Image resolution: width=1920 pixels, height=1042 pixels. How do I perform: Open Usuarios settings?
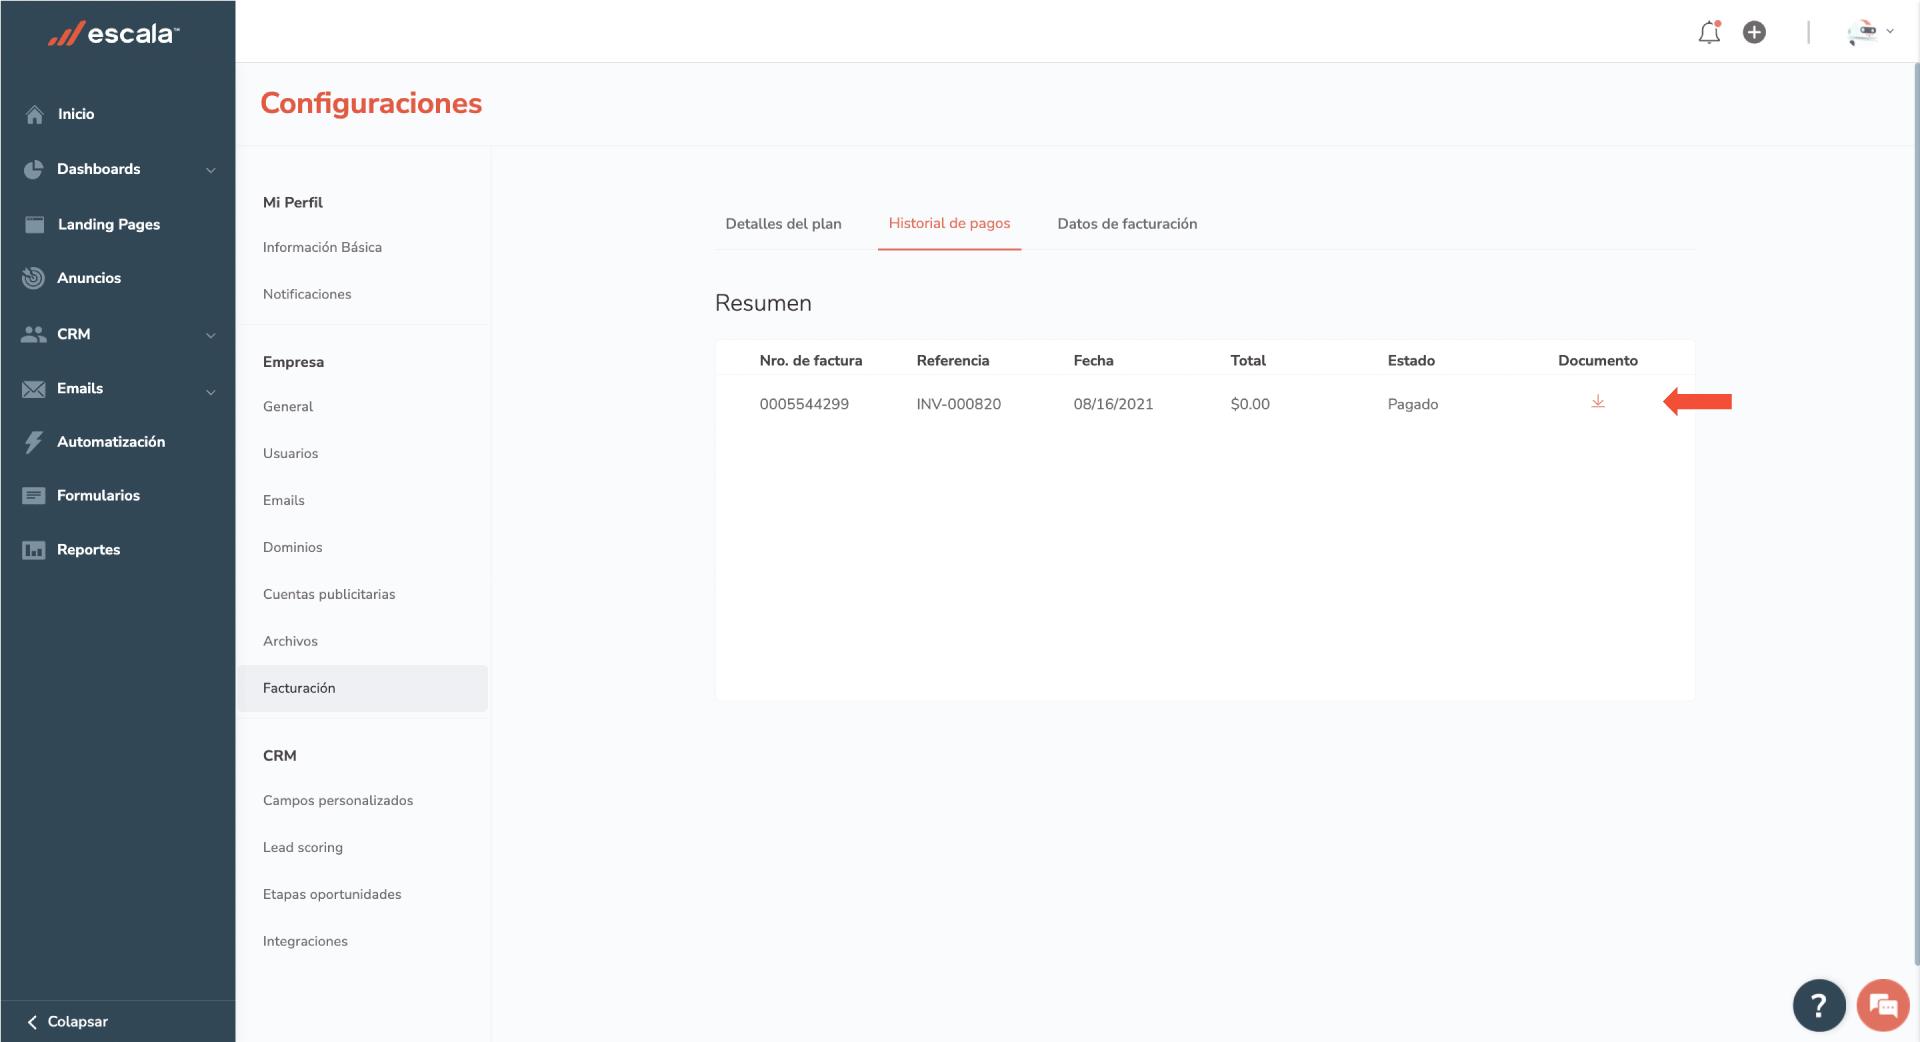290,453
